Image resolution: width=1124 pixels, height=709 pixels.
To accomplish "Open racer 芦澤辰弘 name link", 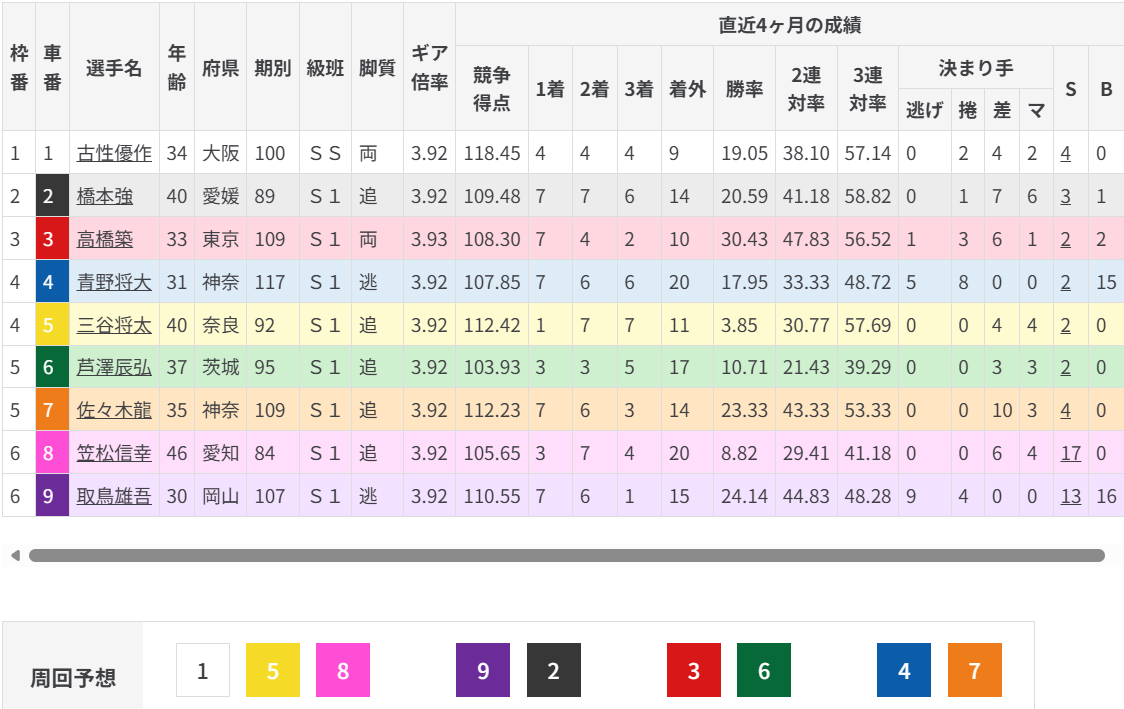I will [x=114, y=368].
